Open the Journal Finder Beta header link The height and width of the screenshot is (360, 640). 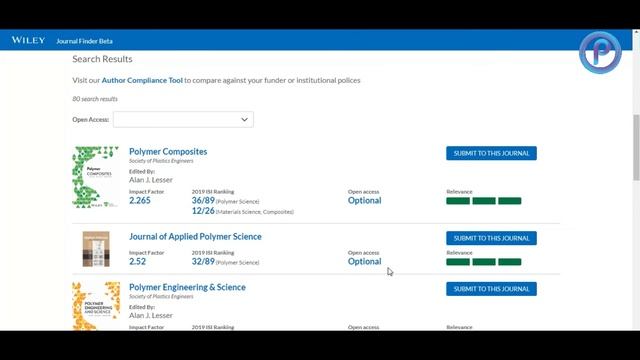(x=84, y=41)
